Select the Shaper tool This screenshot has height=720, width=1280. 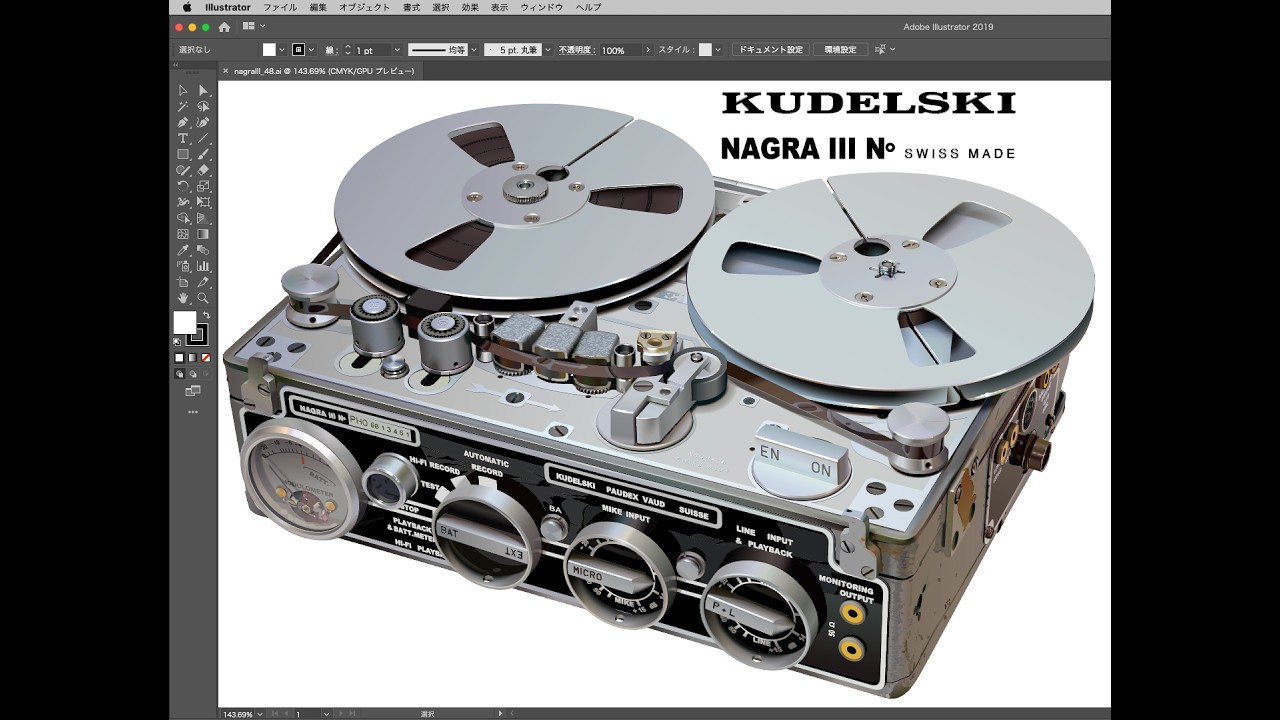183,170
